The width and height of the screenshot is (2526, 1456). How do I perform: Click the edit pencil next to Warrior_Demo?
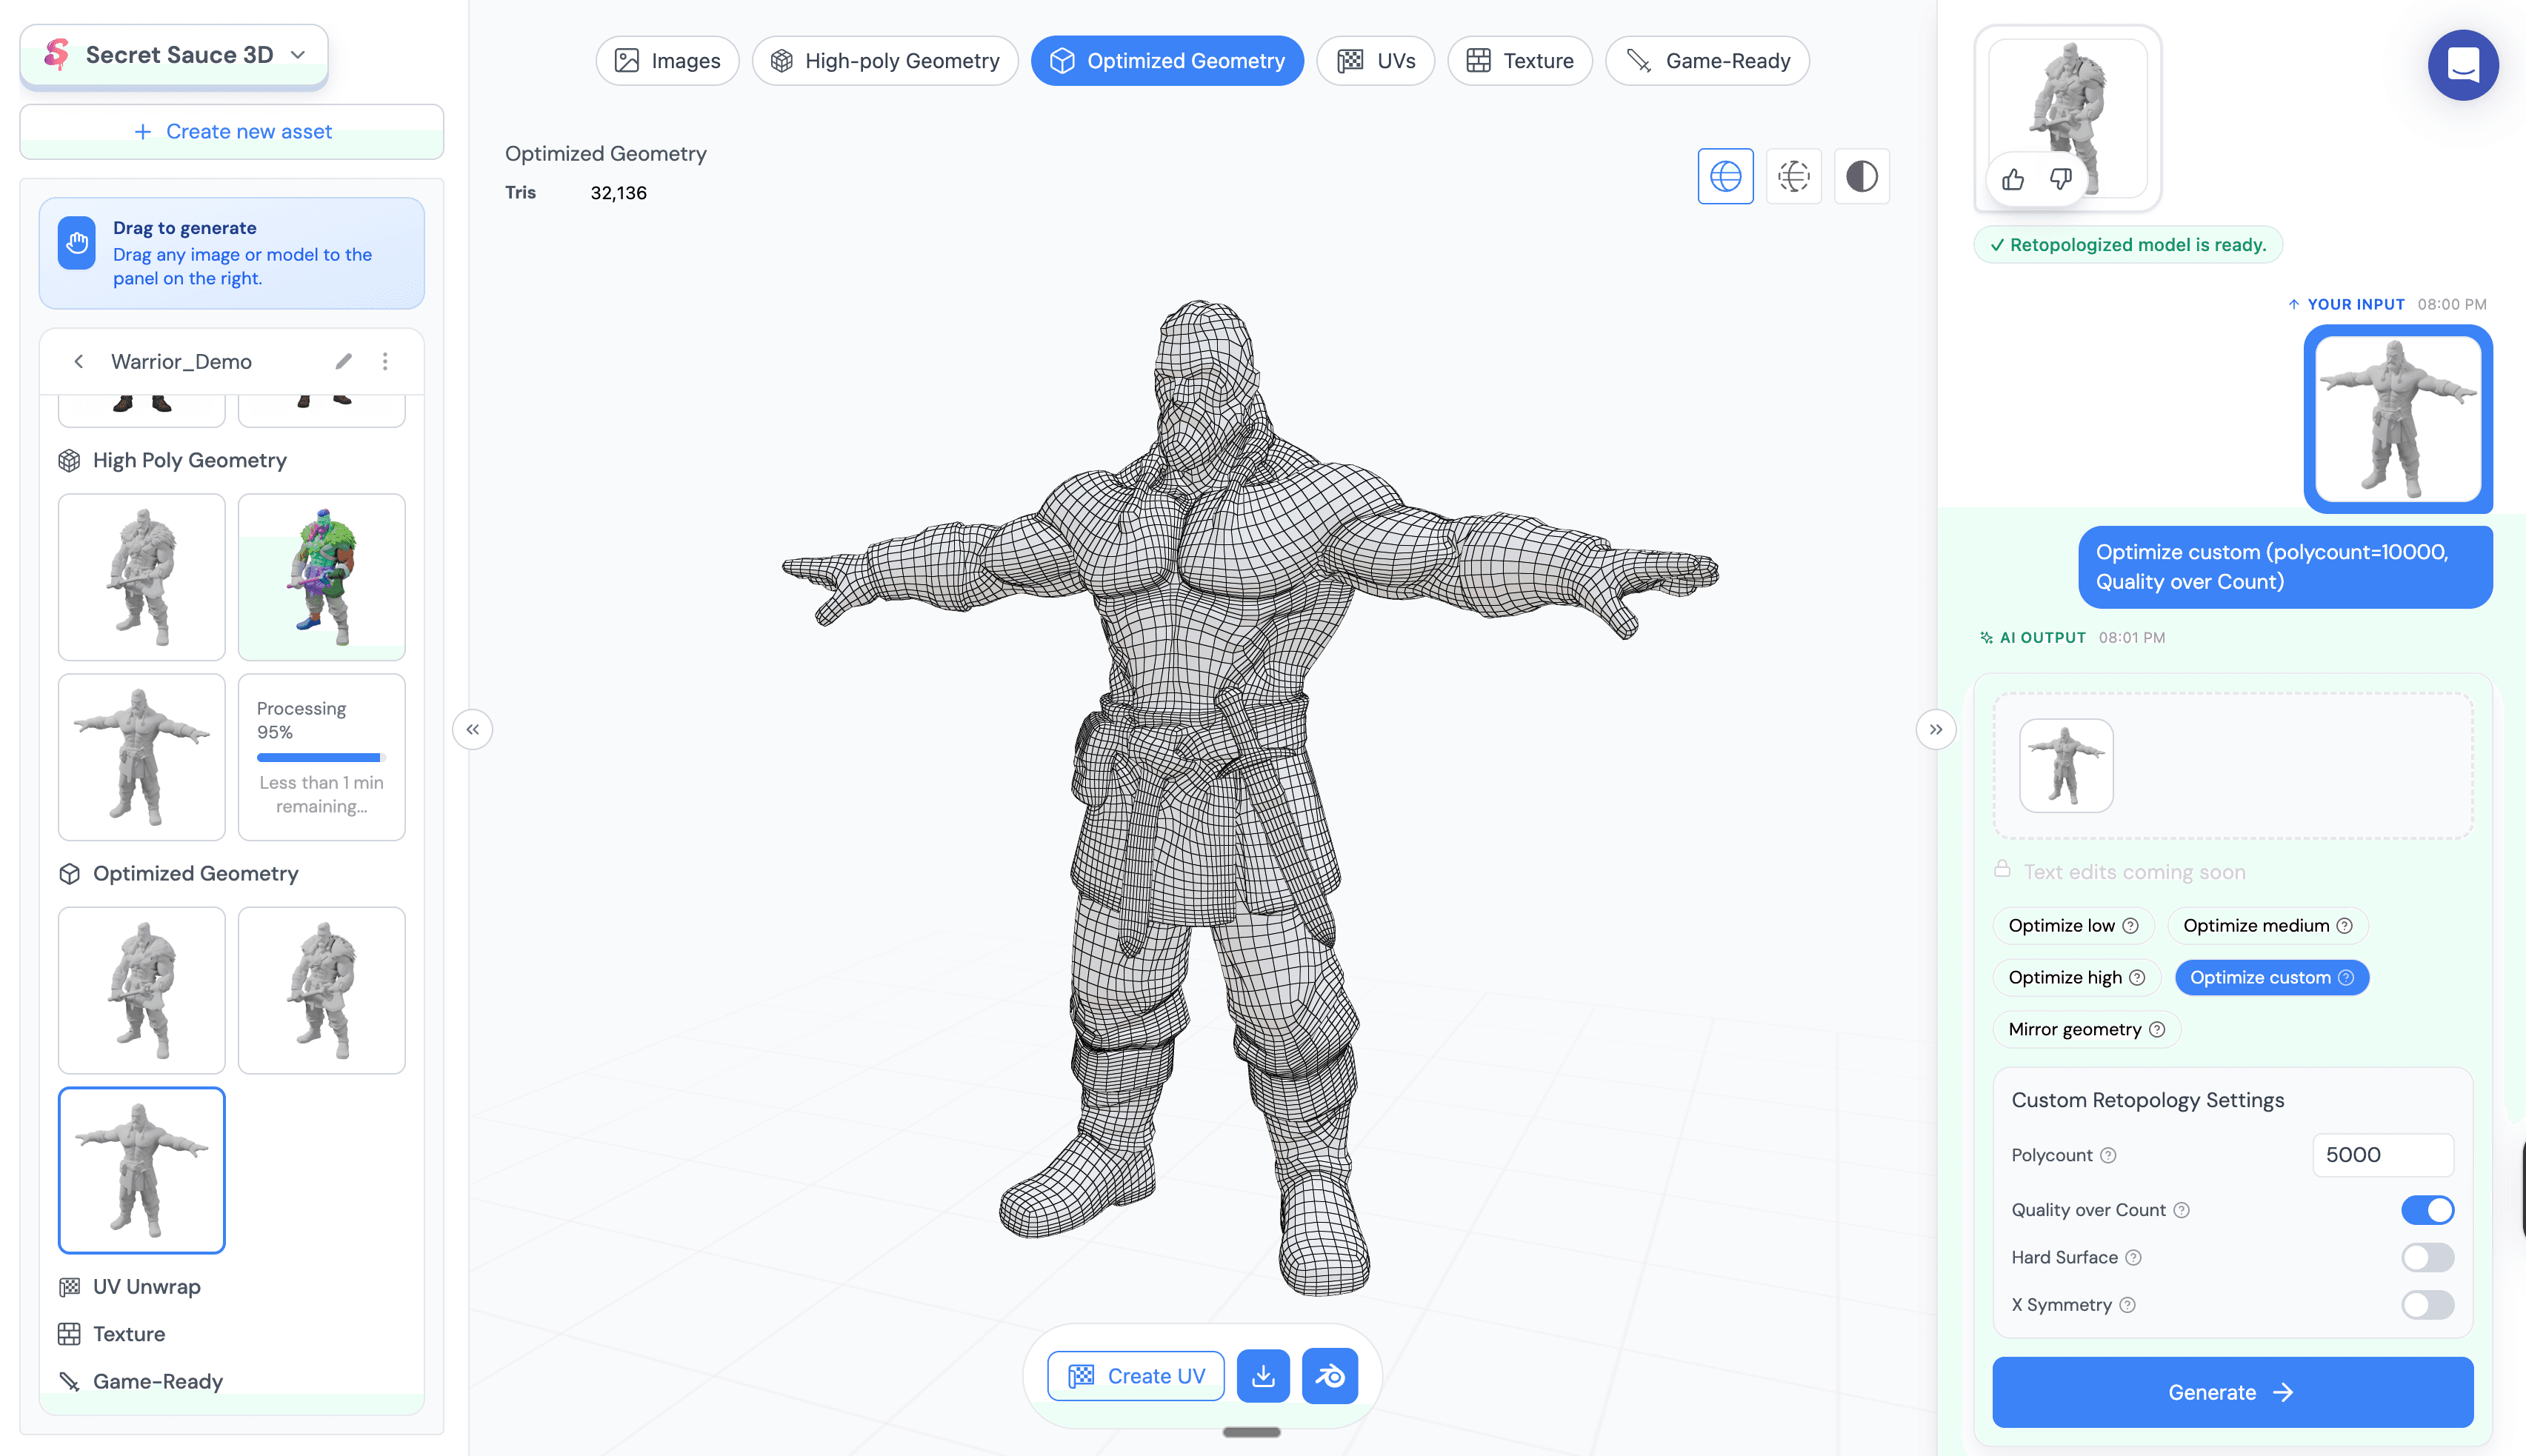tap(344, 361)
